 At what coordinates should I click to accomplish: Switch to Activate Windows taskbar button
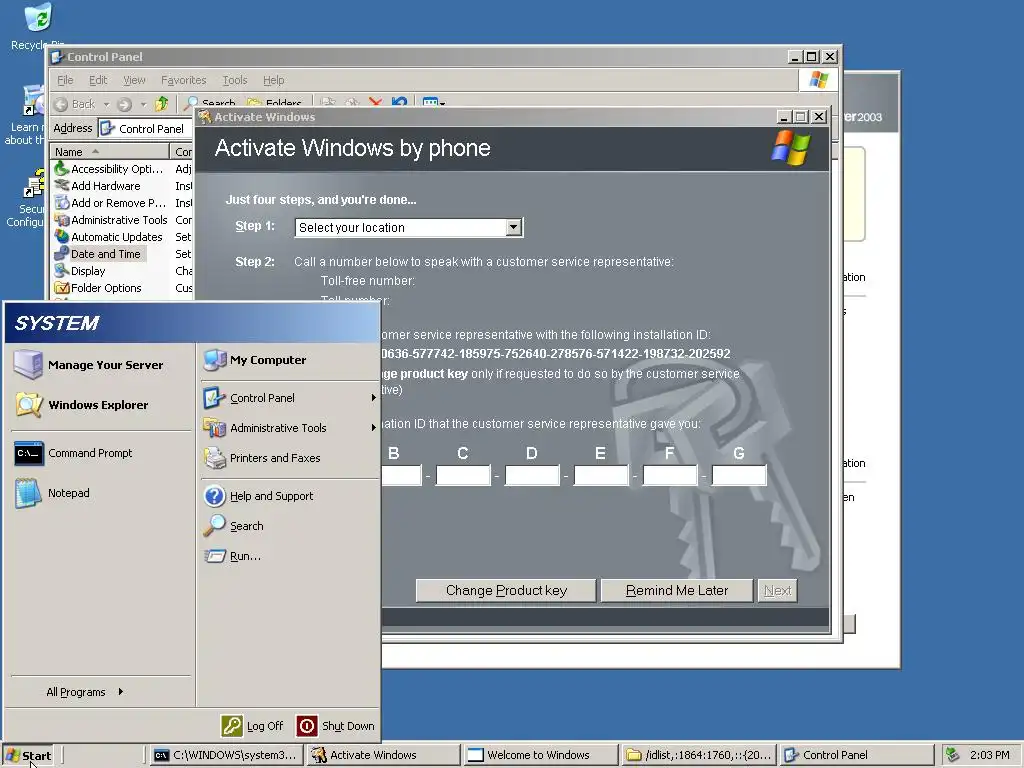384,755
